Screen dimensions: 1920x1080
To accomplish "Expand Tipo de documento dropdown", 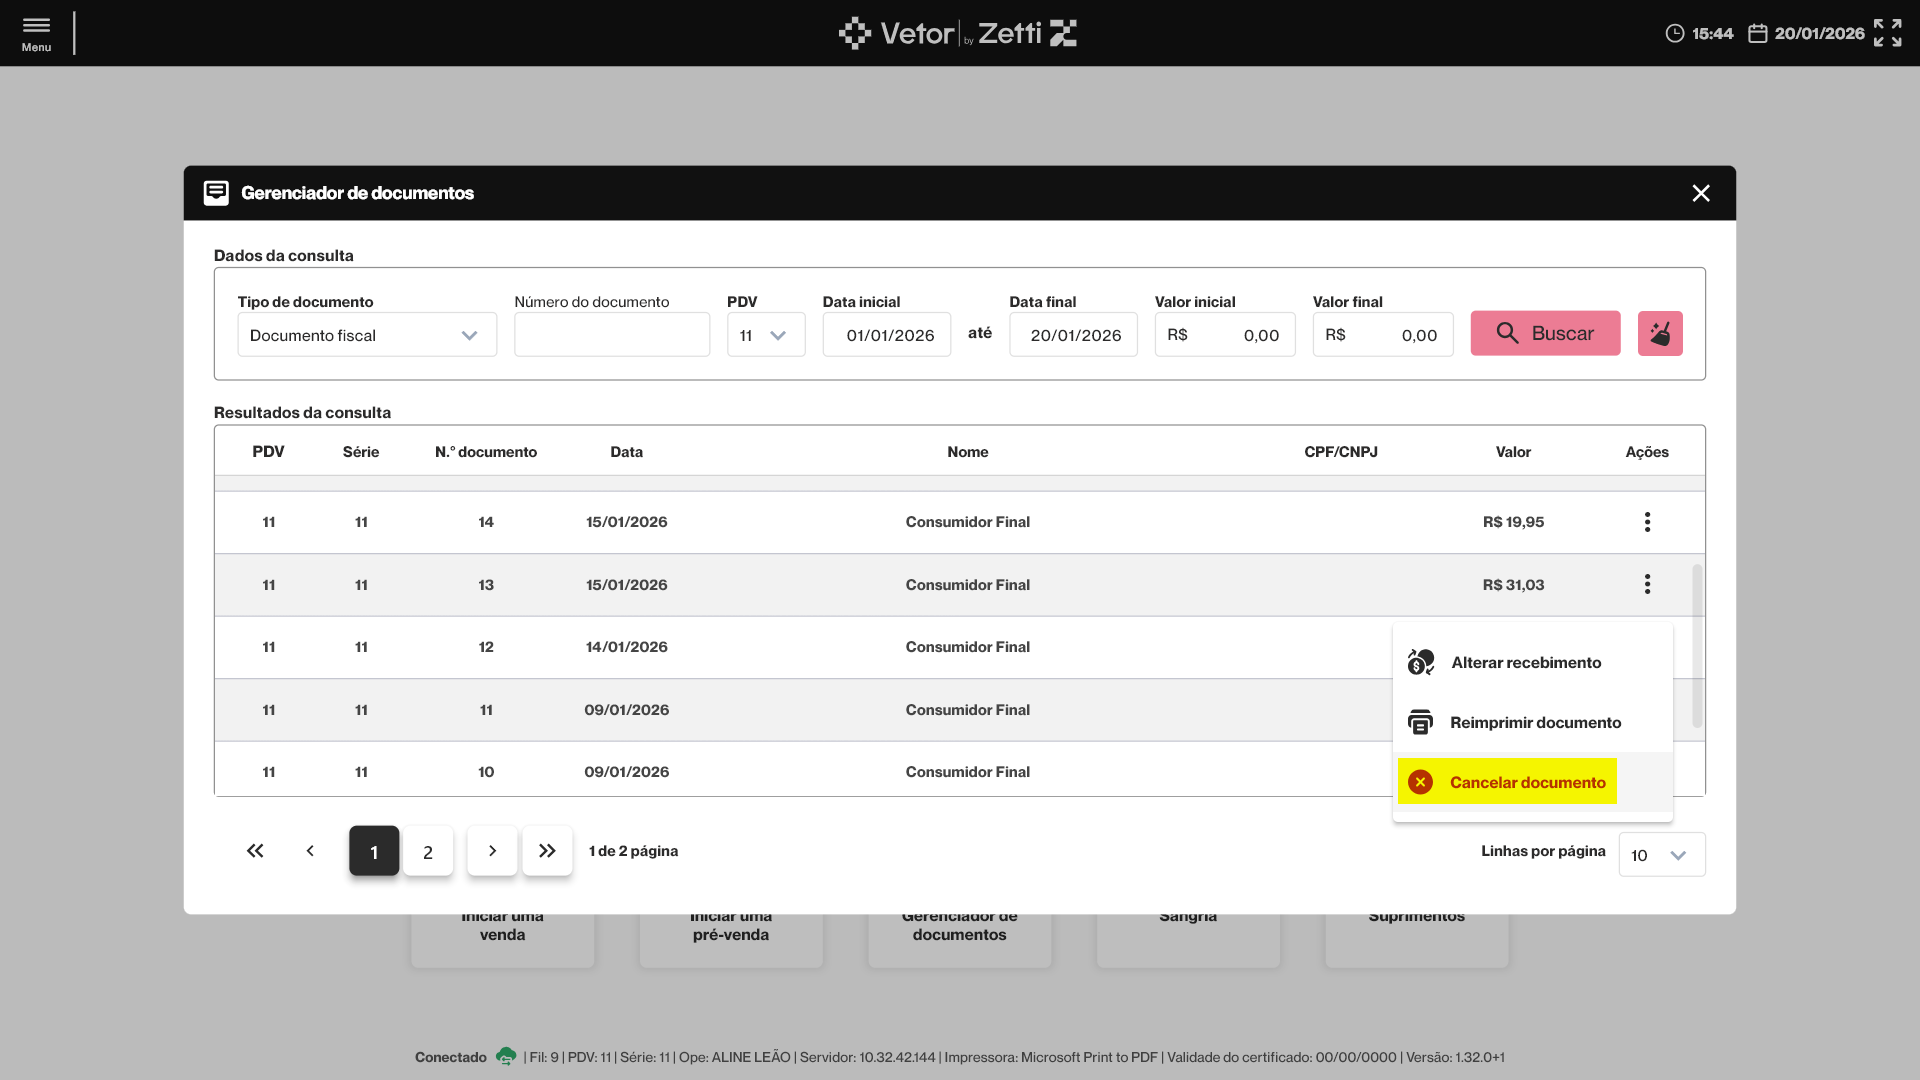I will (366, 335).
